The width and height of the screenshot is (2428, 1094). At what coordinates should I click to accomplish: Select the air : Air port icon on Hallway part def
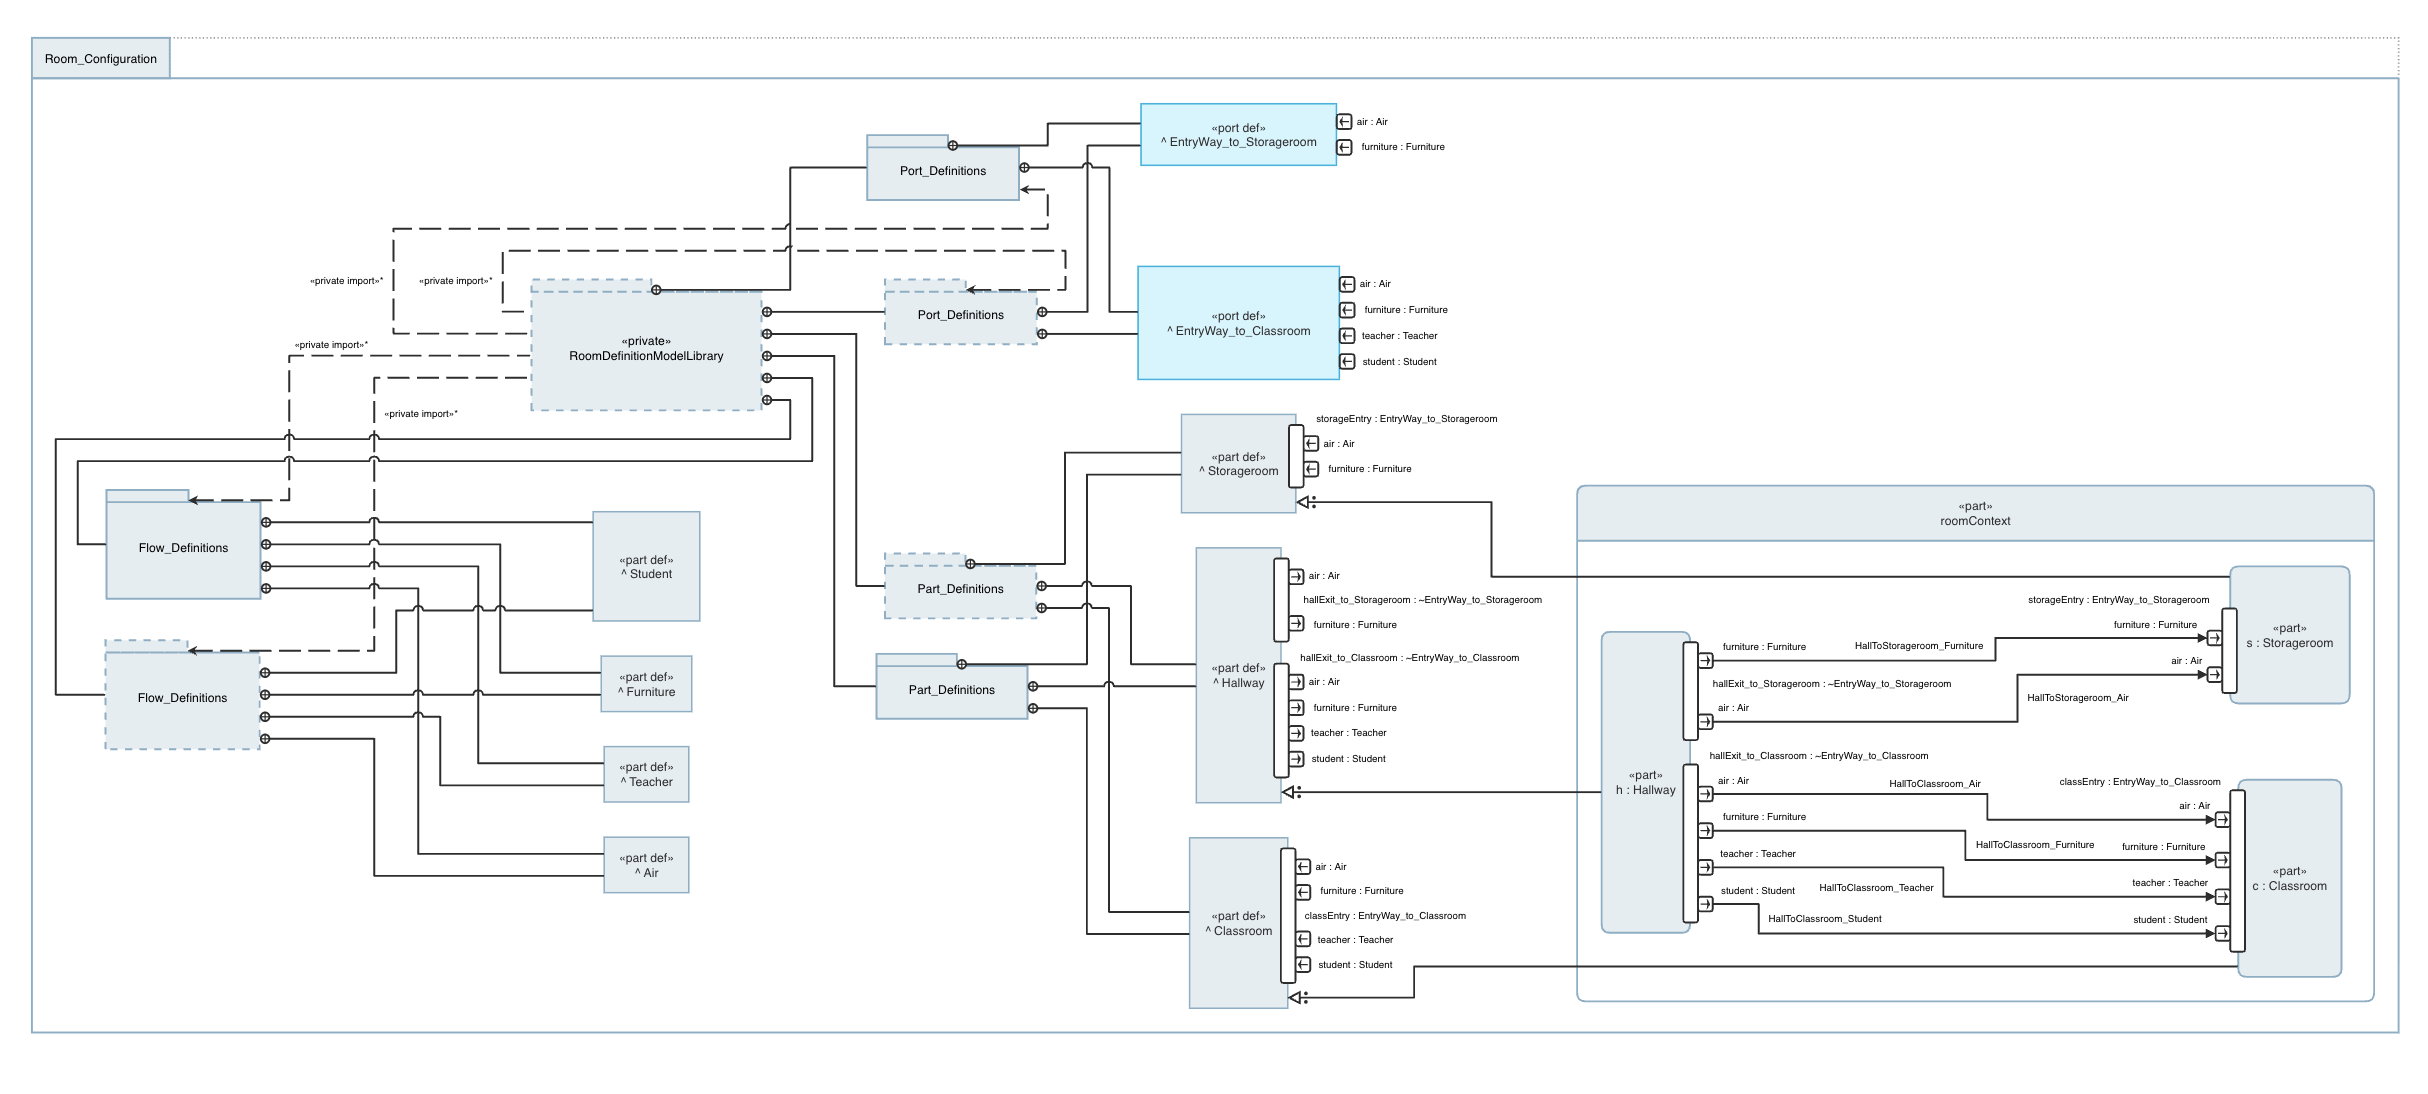(1297, 576)
